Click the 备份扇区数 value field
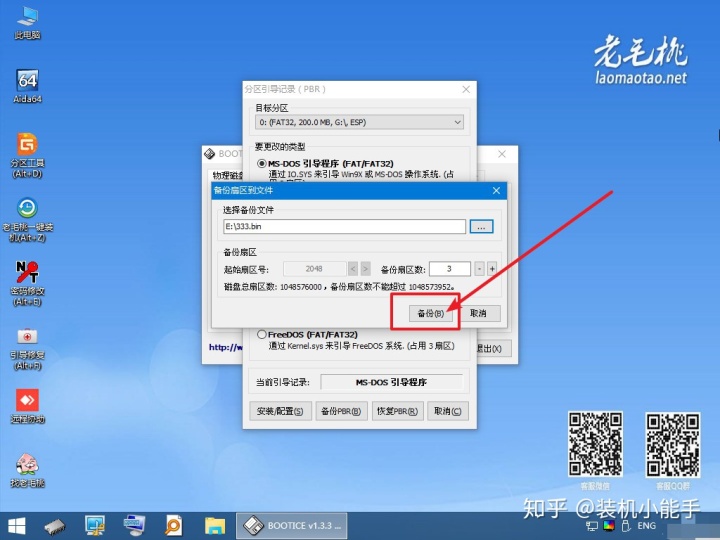The height and width of the screenshot is (540, 720). pyautogui.click(x=450, y=269)
